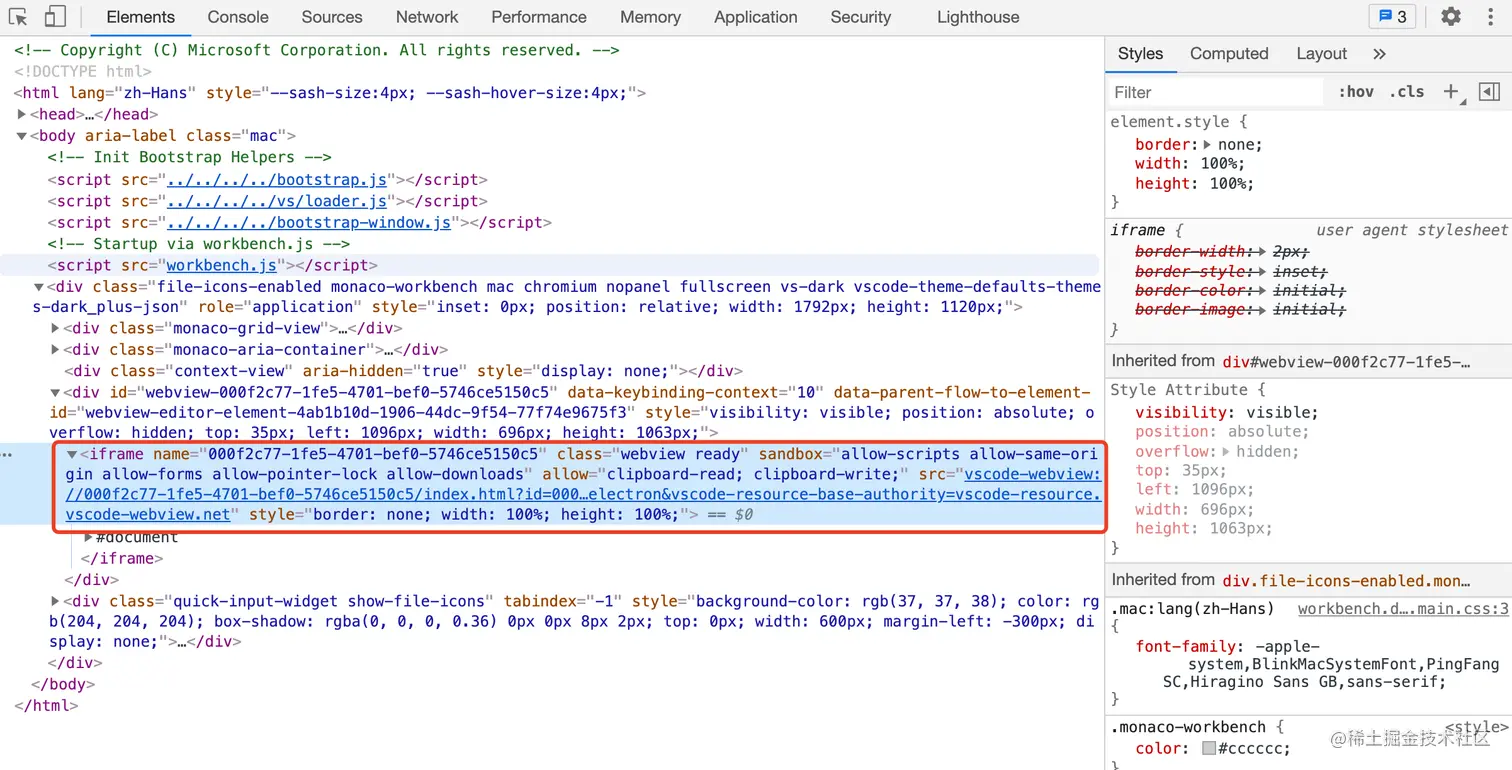Switch to the Console tab

coord(238,17)
